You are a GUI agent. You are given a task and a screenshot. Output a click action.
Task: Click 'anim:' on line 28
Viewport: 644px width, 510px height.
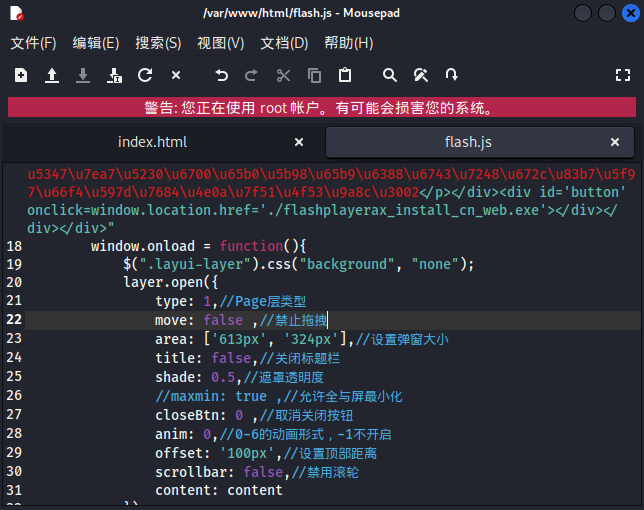tap(175, 434)
